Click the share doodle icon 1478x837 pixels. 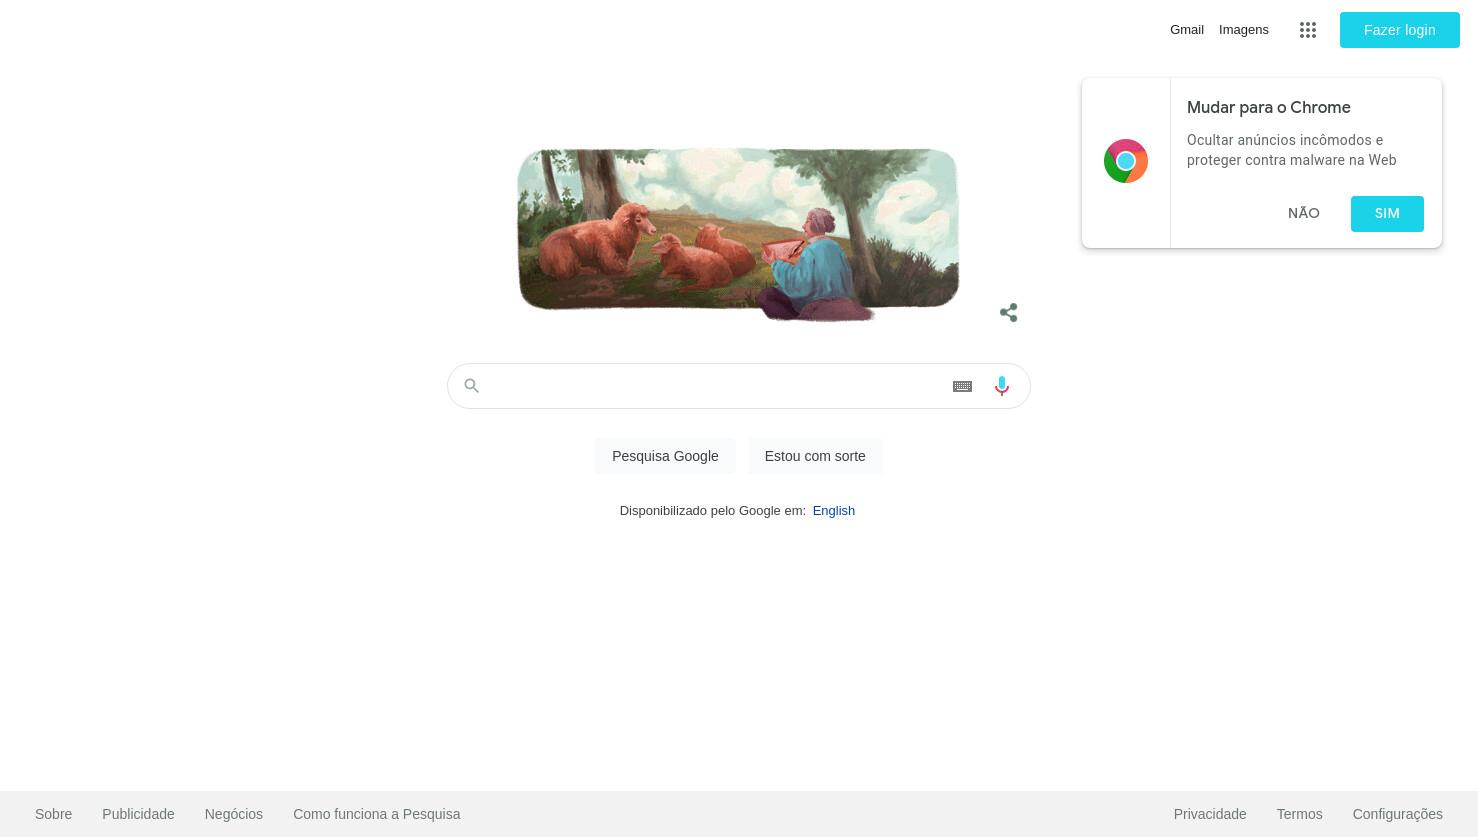click(x=1008, y=313)
